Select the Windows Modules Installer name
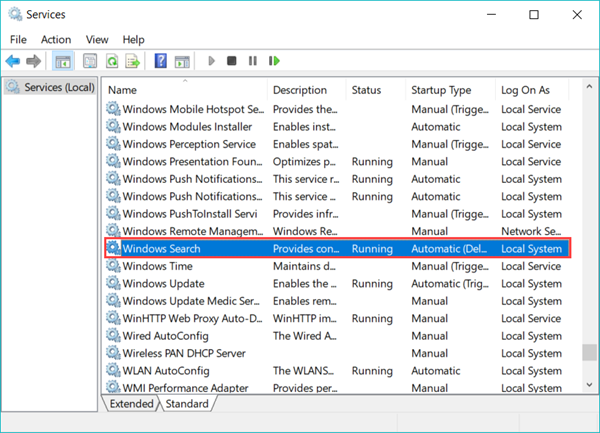 [x=187, y=127]
